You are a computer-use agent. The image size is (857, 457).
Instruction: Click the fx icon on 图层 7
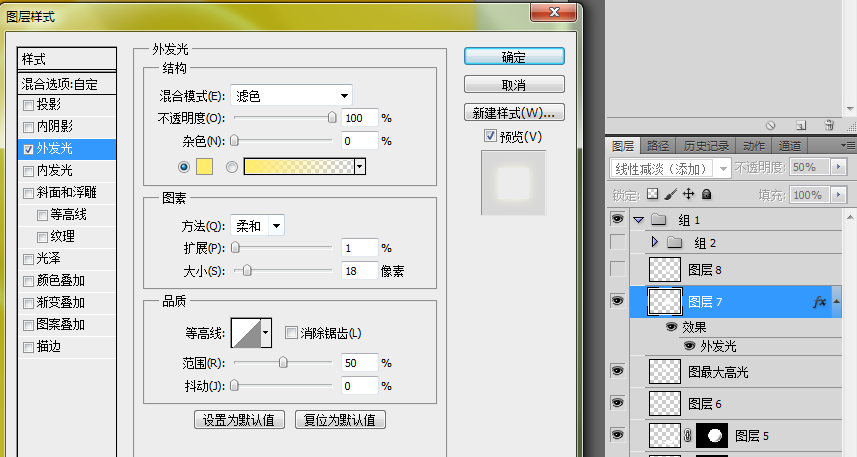pos(820,301)
